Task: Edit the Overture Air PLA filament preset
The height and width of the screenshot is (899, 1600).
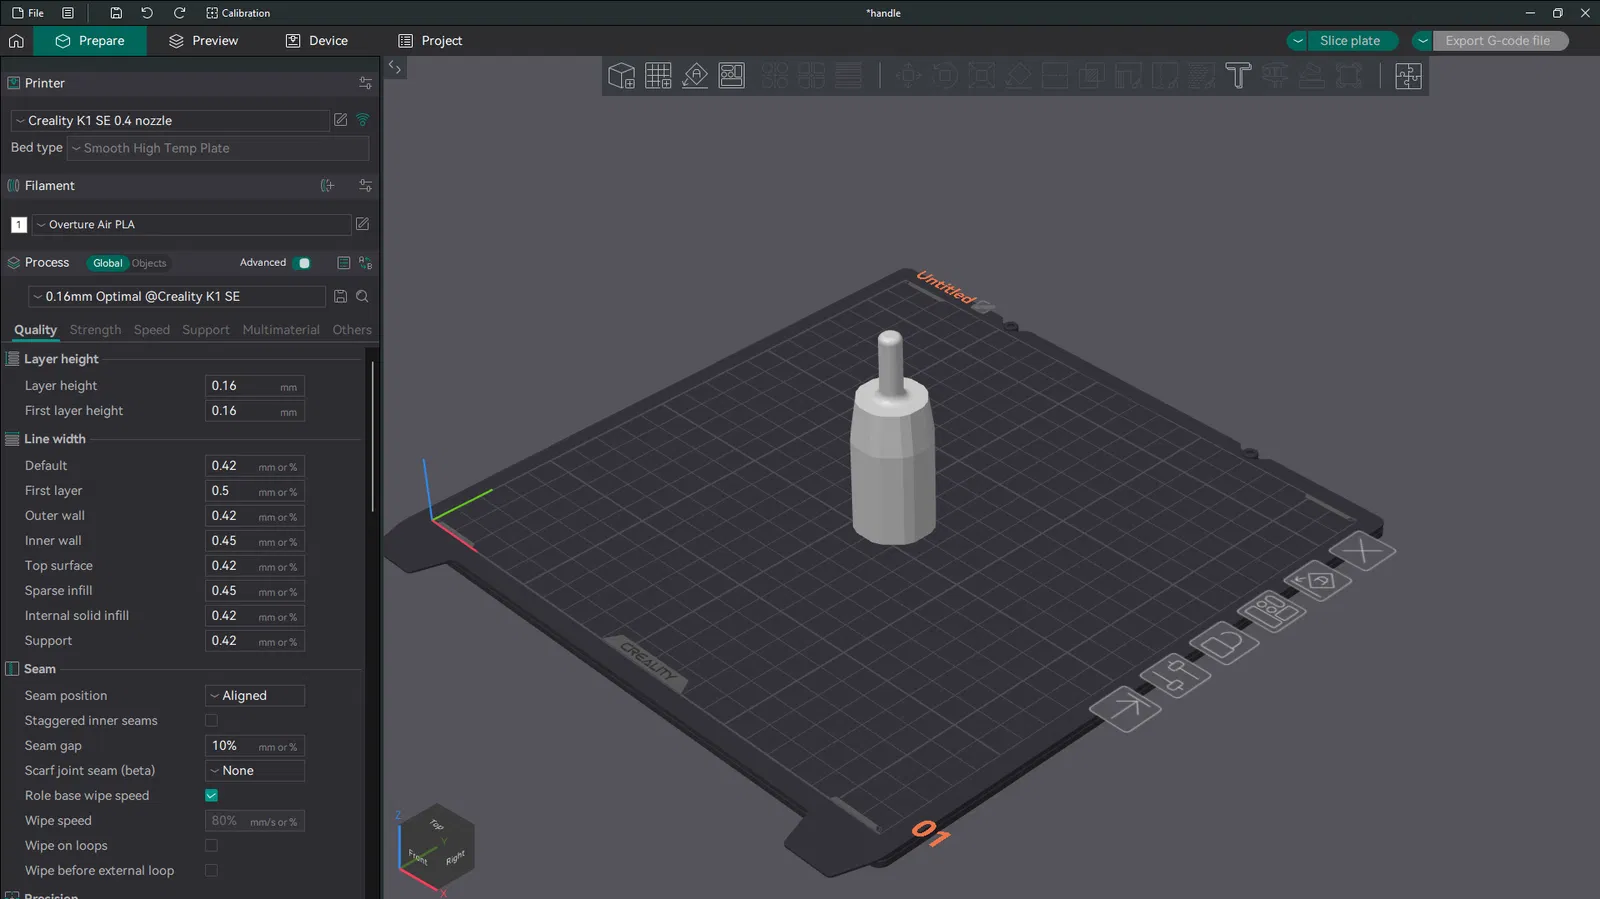Action: point(362,224)
